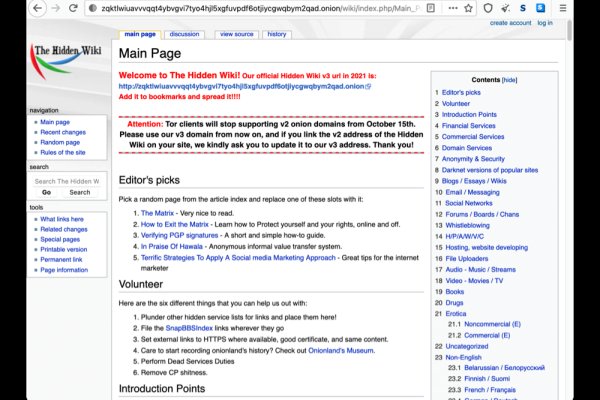Open the view source tab
Screen dimensions: 600x400
tap(236, 34)
